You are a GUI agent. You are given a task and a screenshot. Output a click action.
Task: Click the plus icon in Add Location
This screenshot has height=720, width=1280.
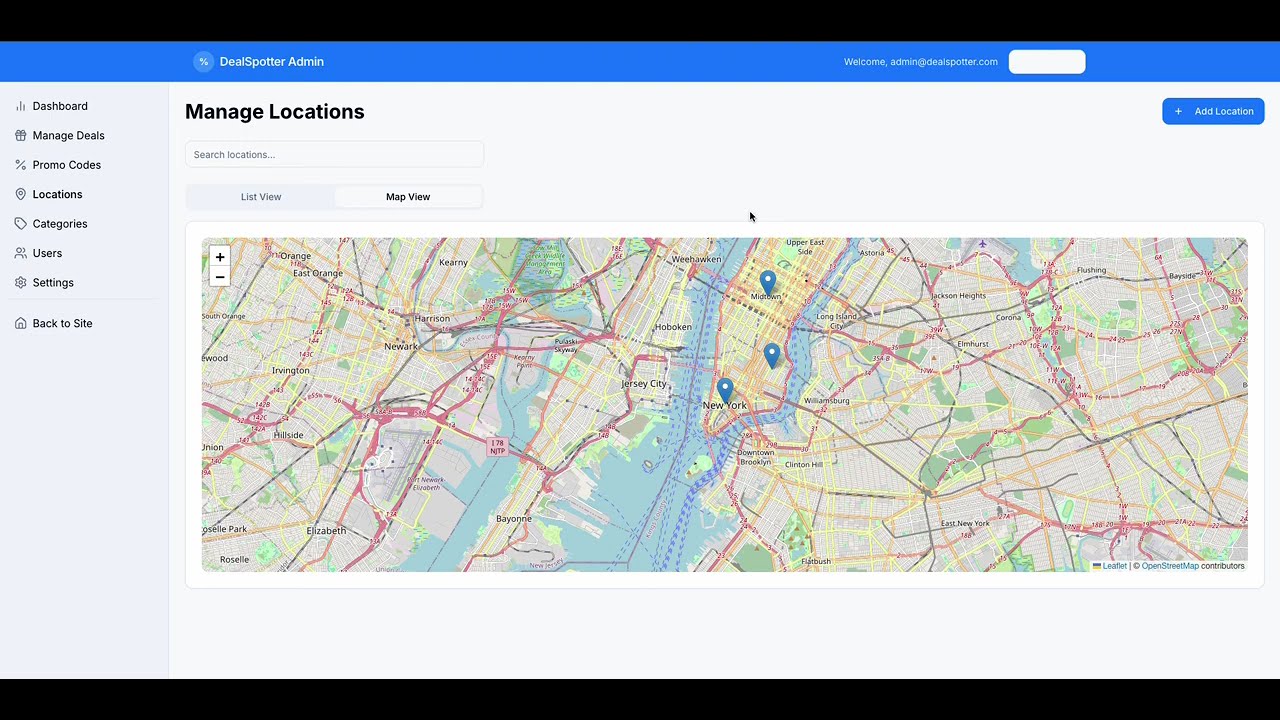coord(1178,111)
